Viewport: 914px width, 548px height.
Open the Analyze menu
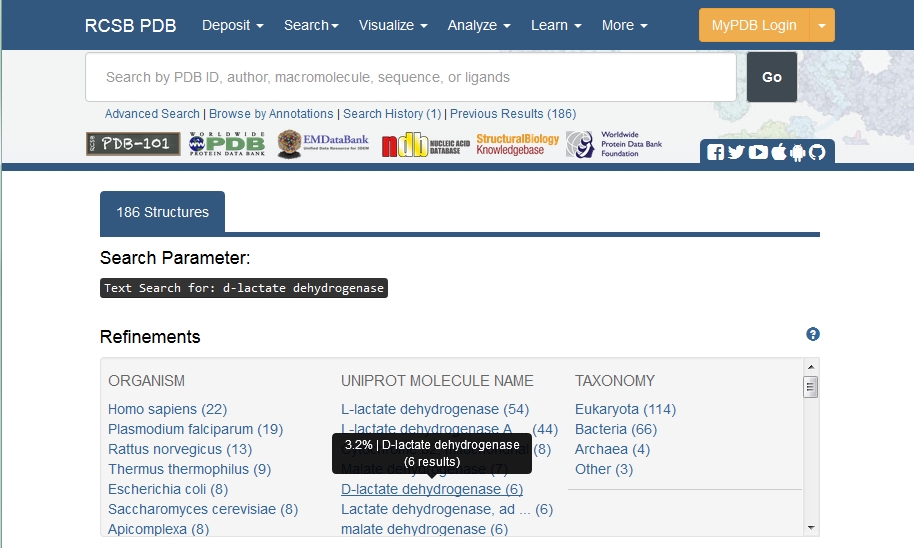(x=479, y=25)
